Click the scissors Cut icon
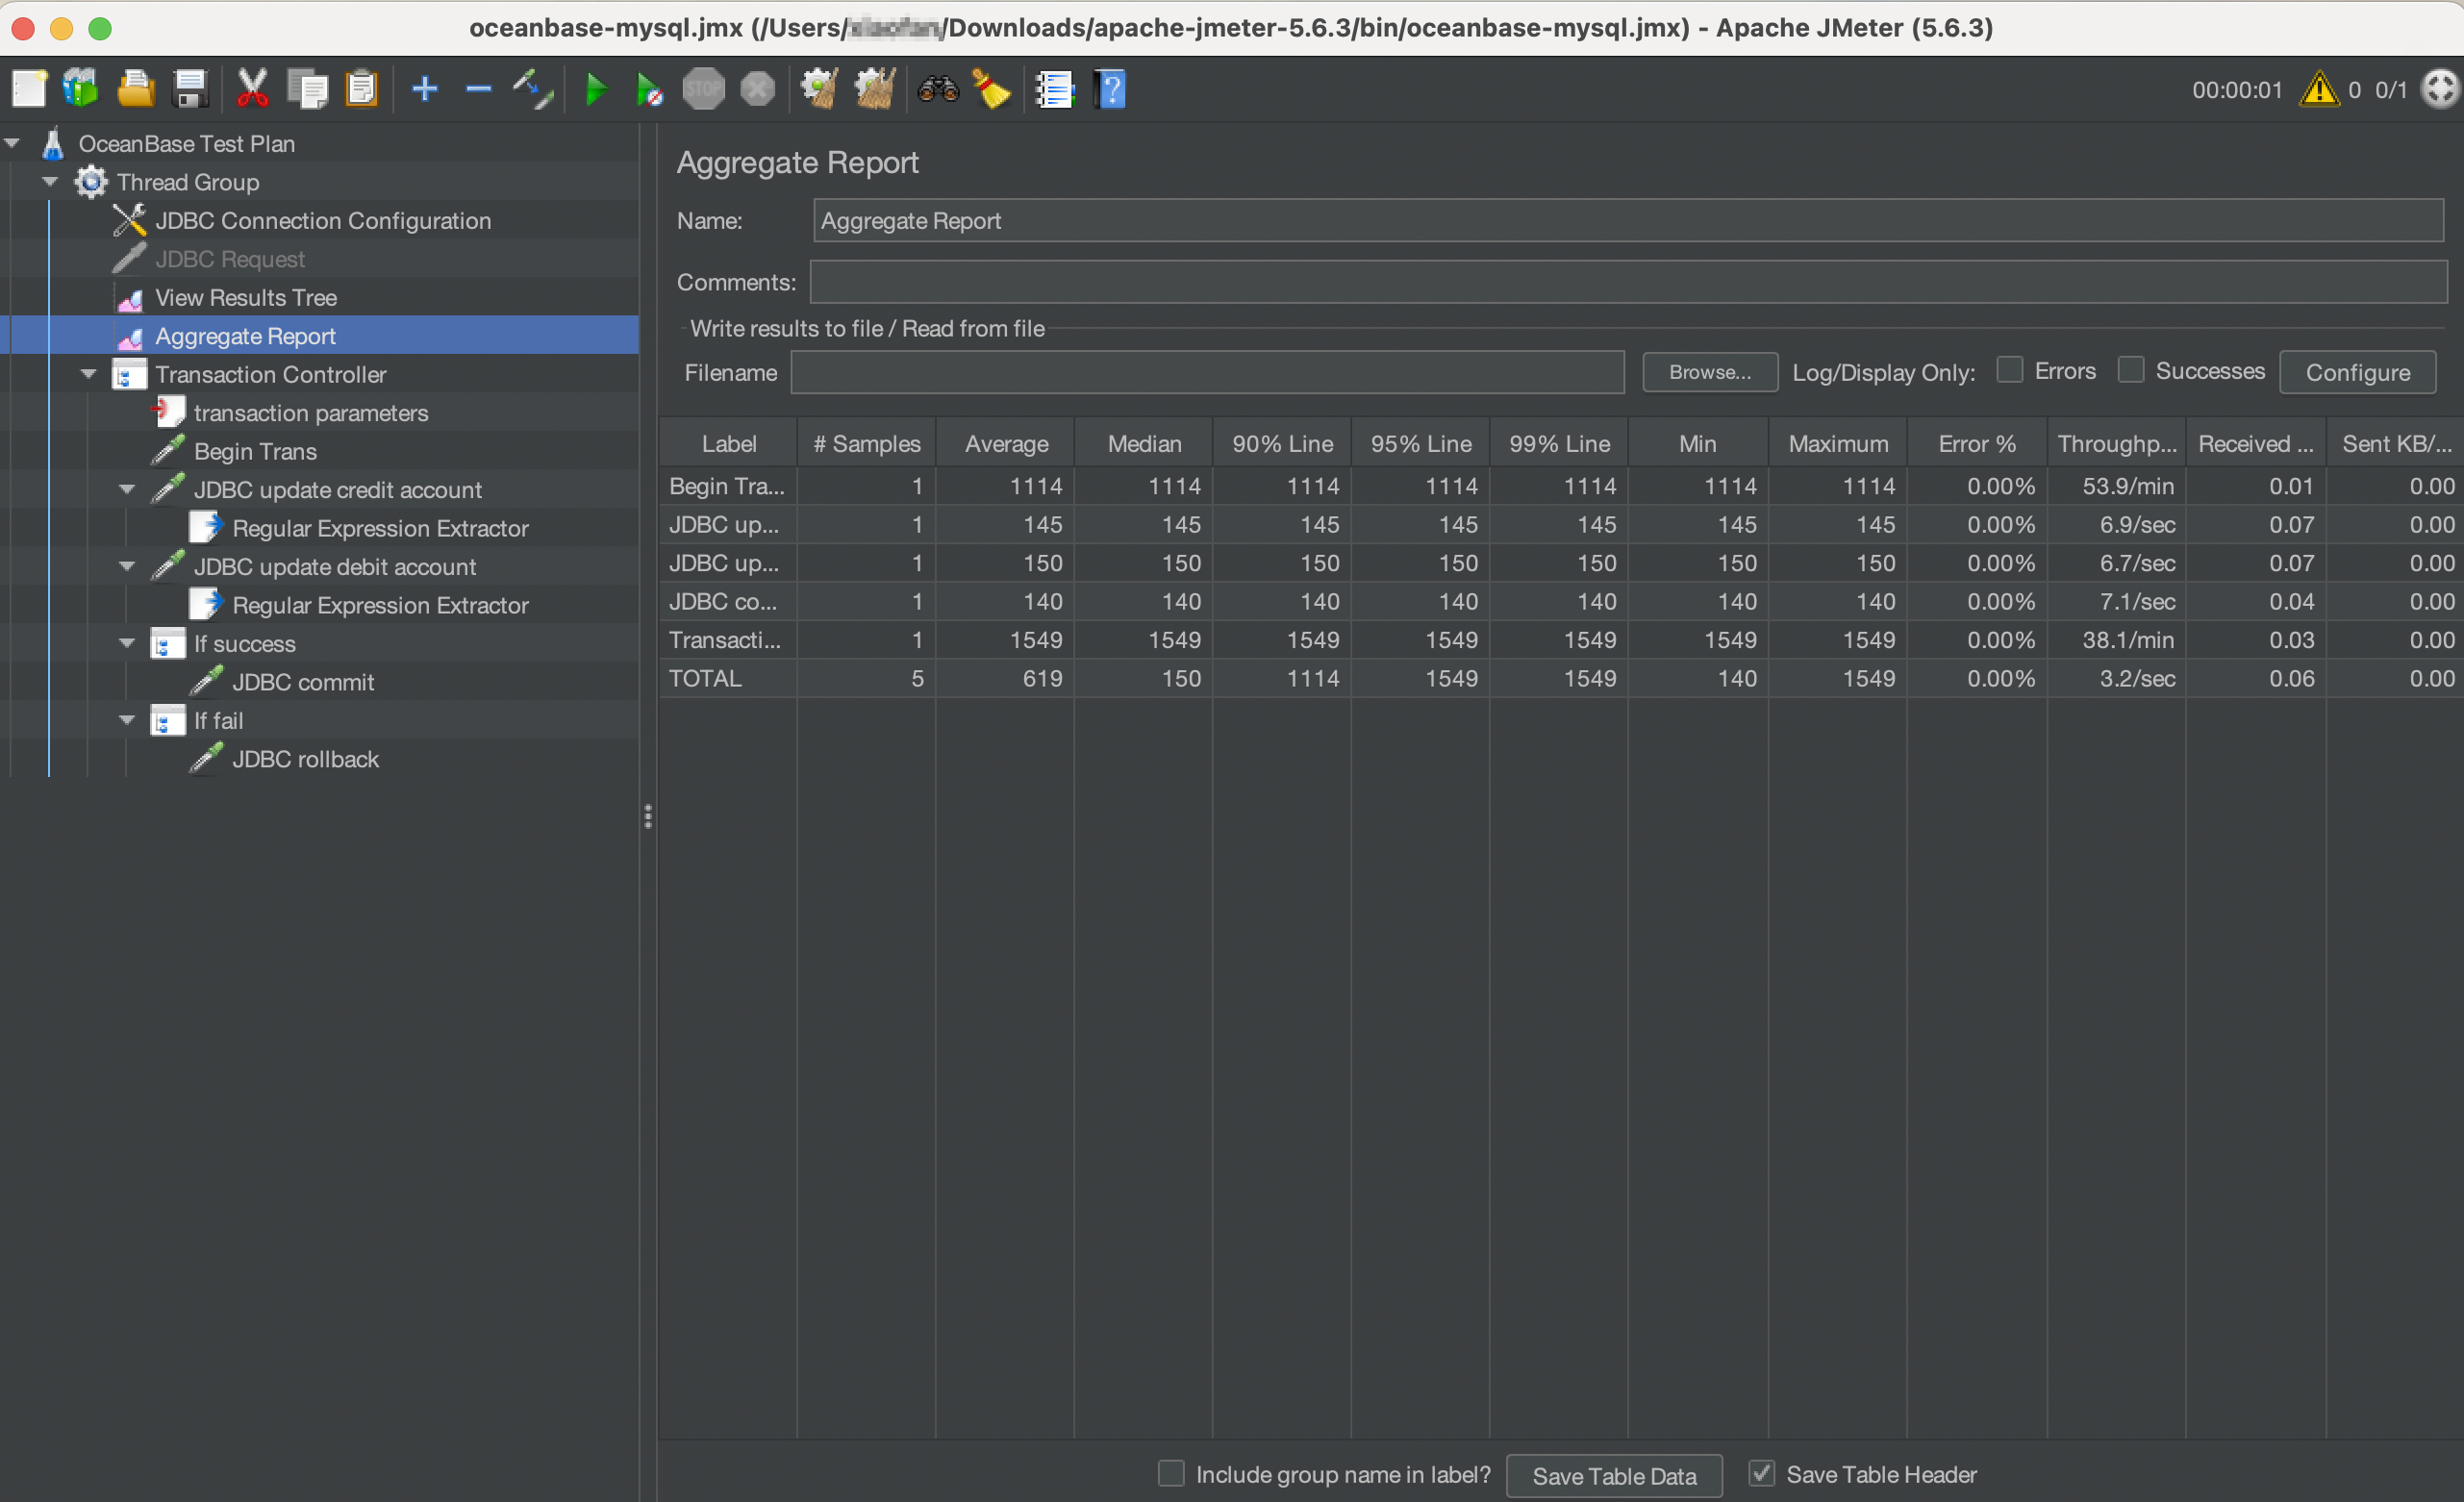Viewport: 2464px width, 1502px height. tap(252, 90)
